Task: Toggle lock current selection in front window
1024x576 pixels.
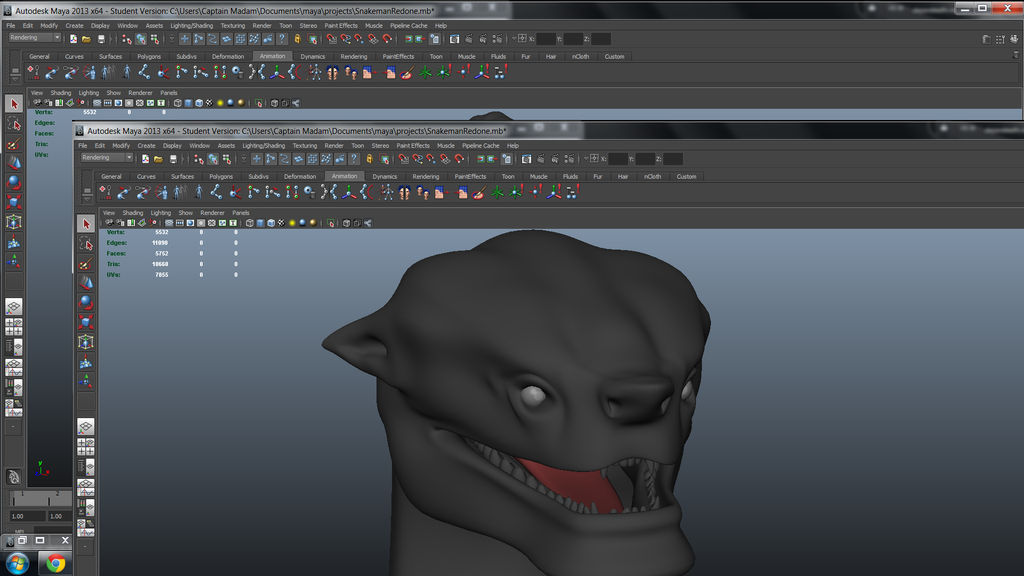Action: click(369, 159)
